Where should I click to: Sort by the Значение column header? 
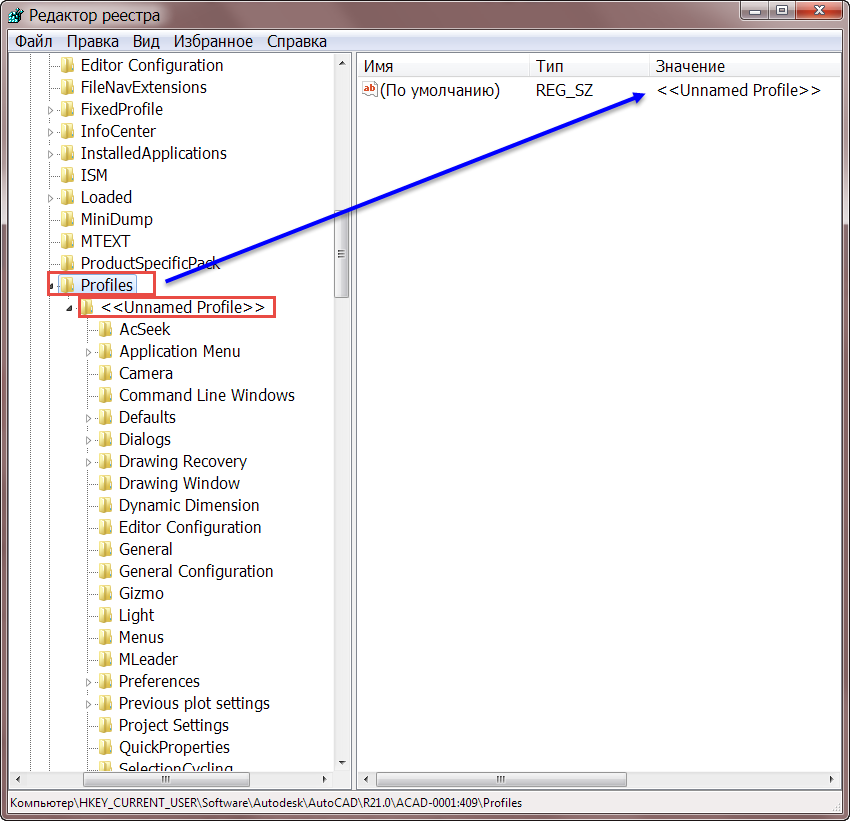(x=745, y=66)
